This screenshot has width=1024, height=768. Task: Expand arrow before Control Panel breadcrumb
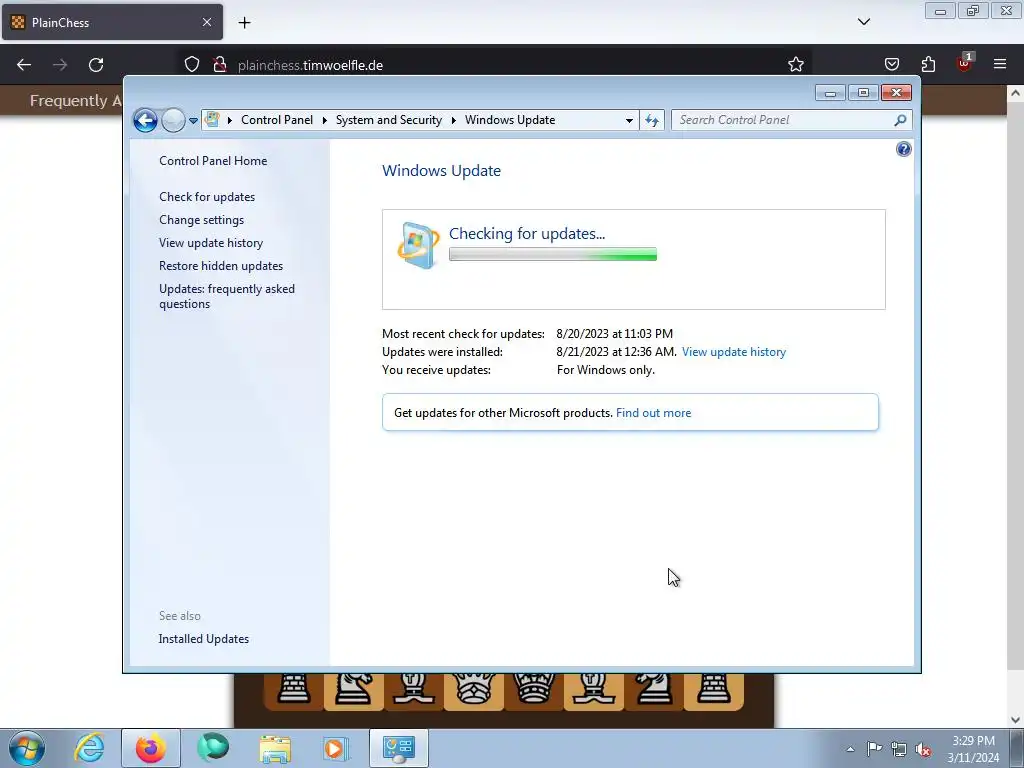point(230,120)
